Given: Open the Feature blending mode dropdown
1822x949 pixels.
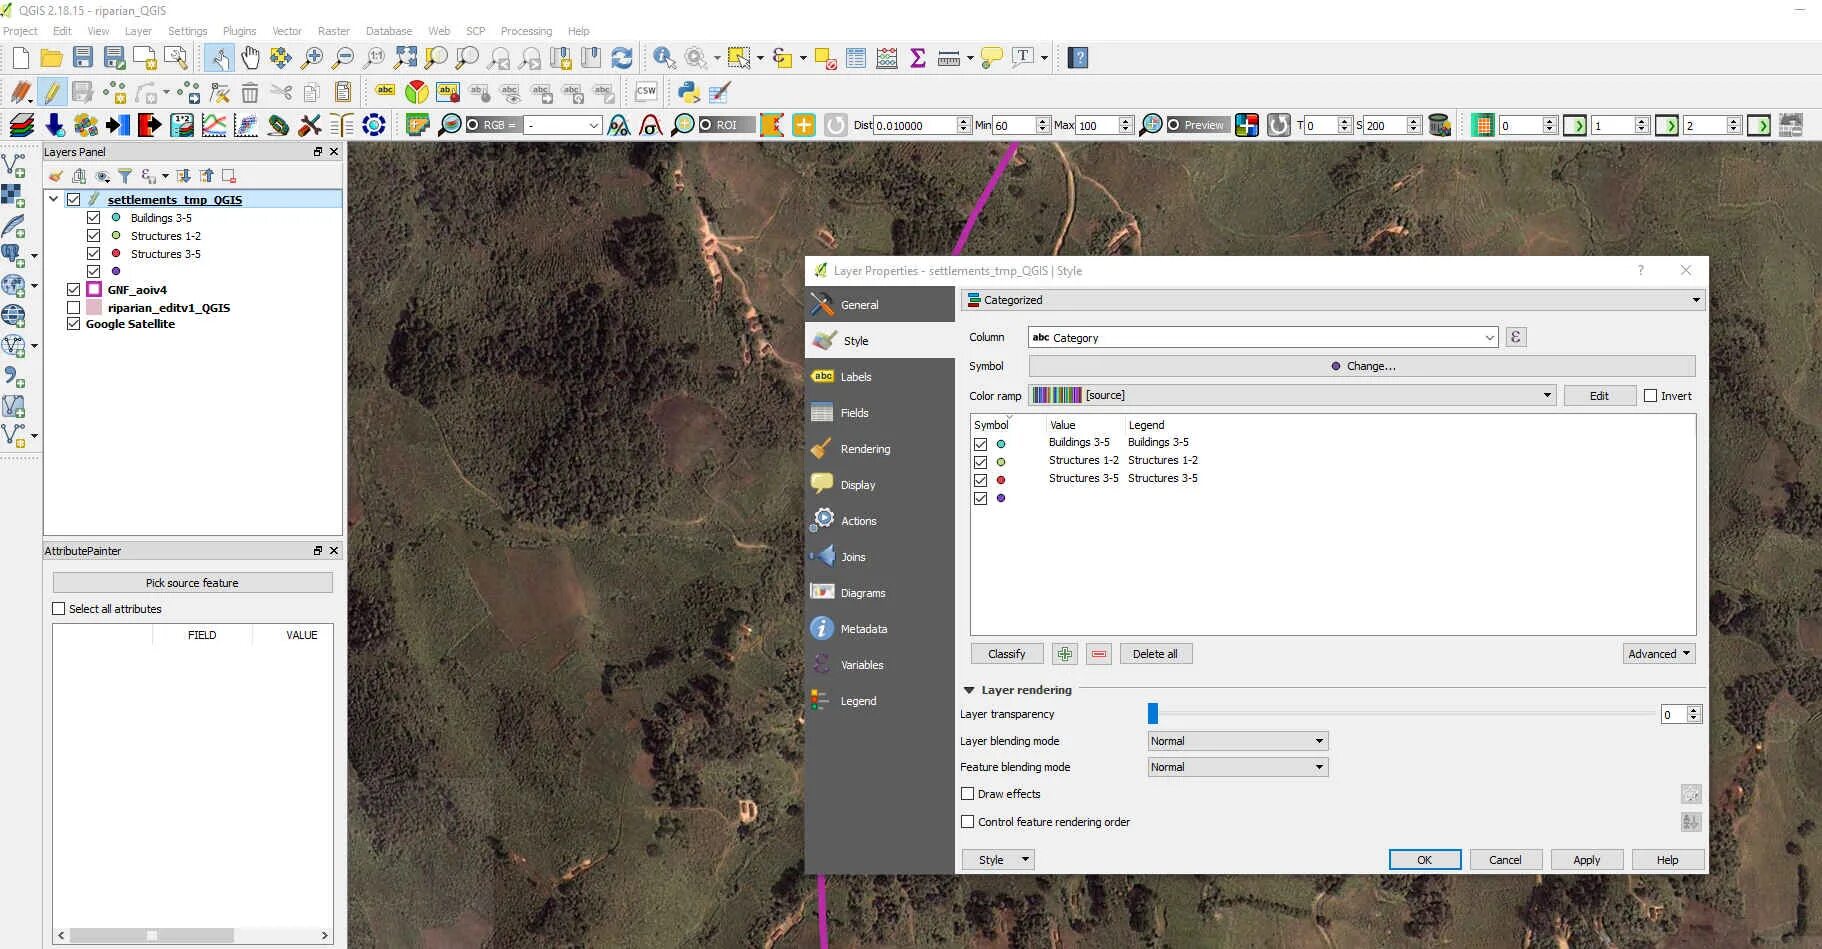Looking at the screenshot, I should 1238,767.
